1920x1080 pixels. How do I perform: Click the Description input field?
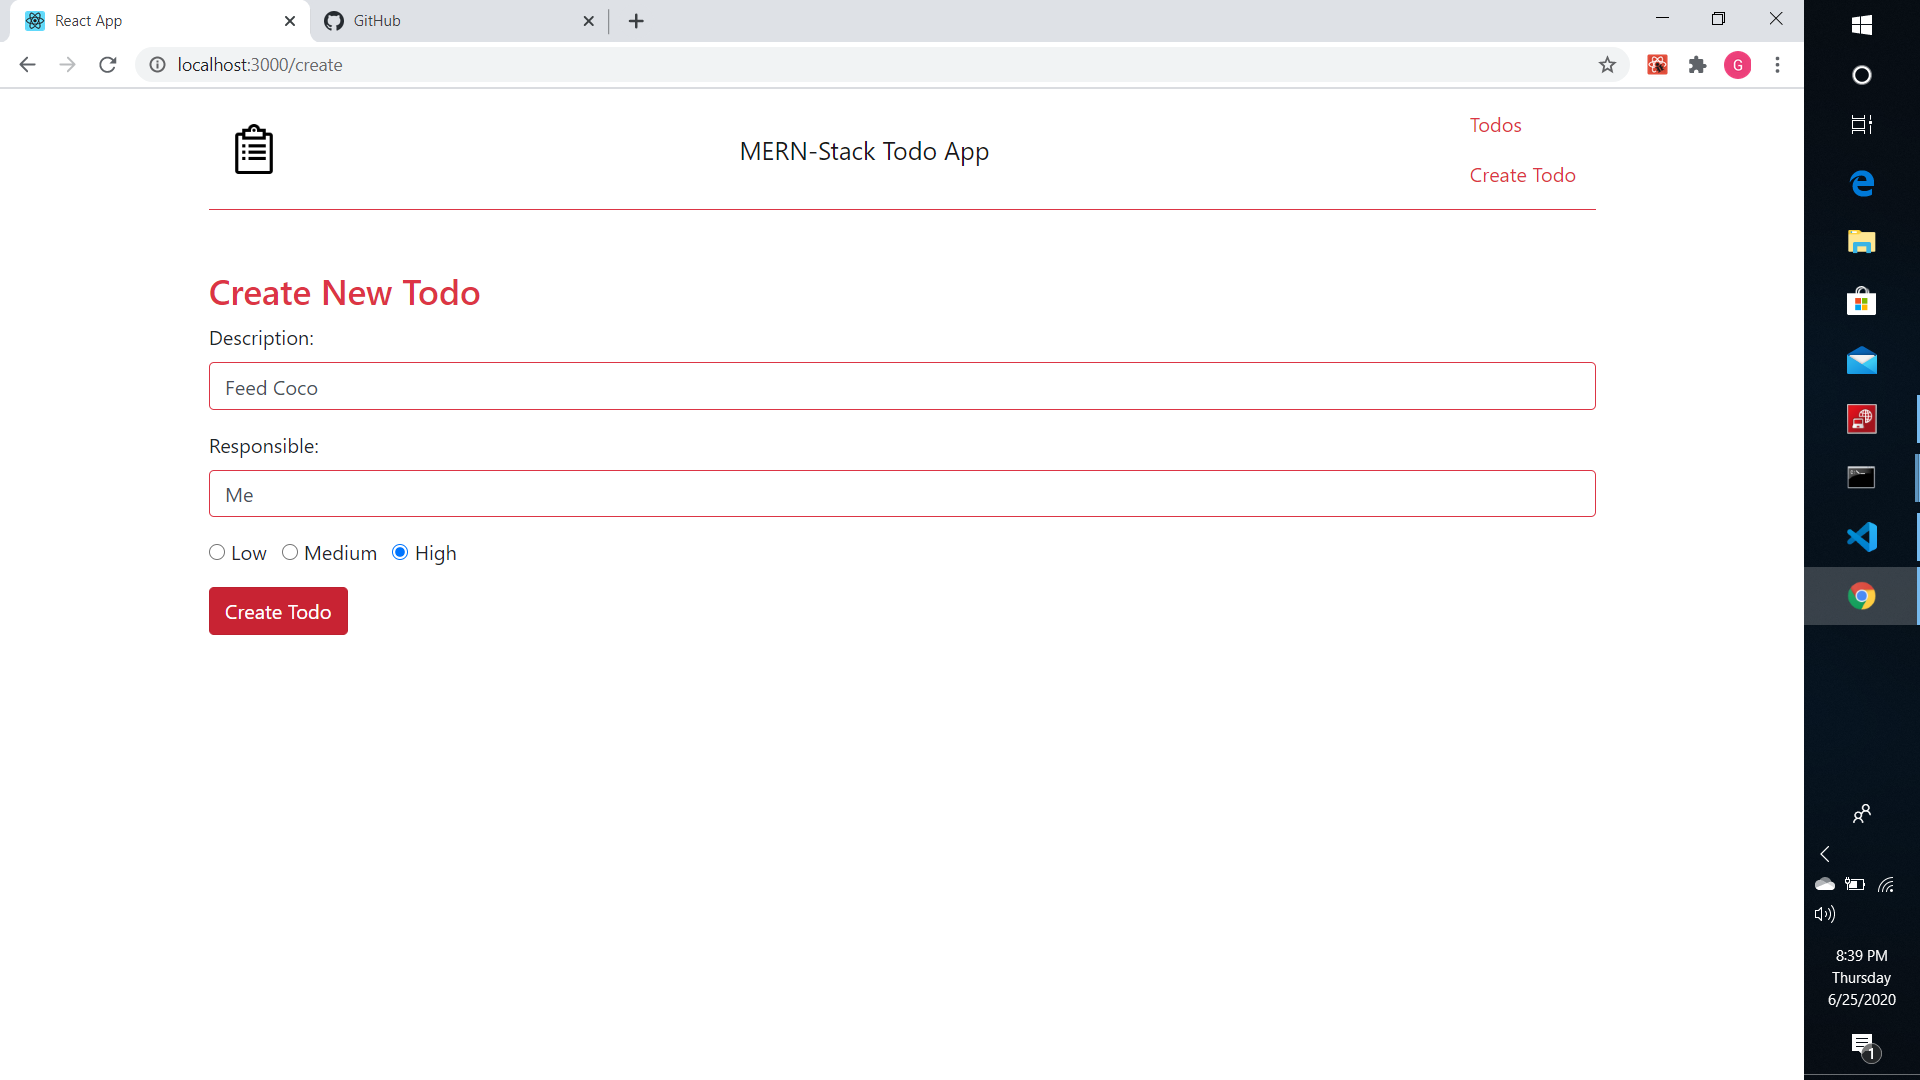(x=901, y=387)
